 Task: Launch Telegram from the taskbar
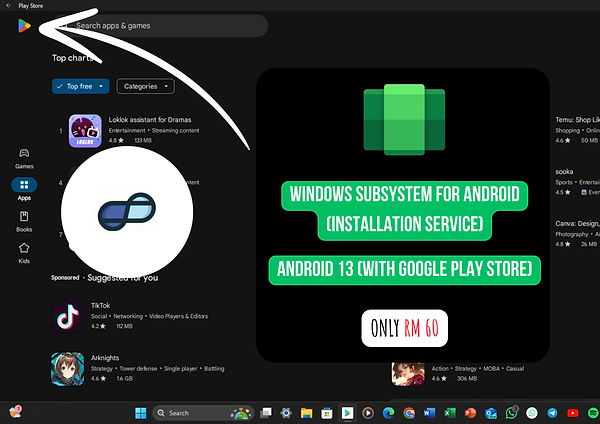tap(552, 413)
